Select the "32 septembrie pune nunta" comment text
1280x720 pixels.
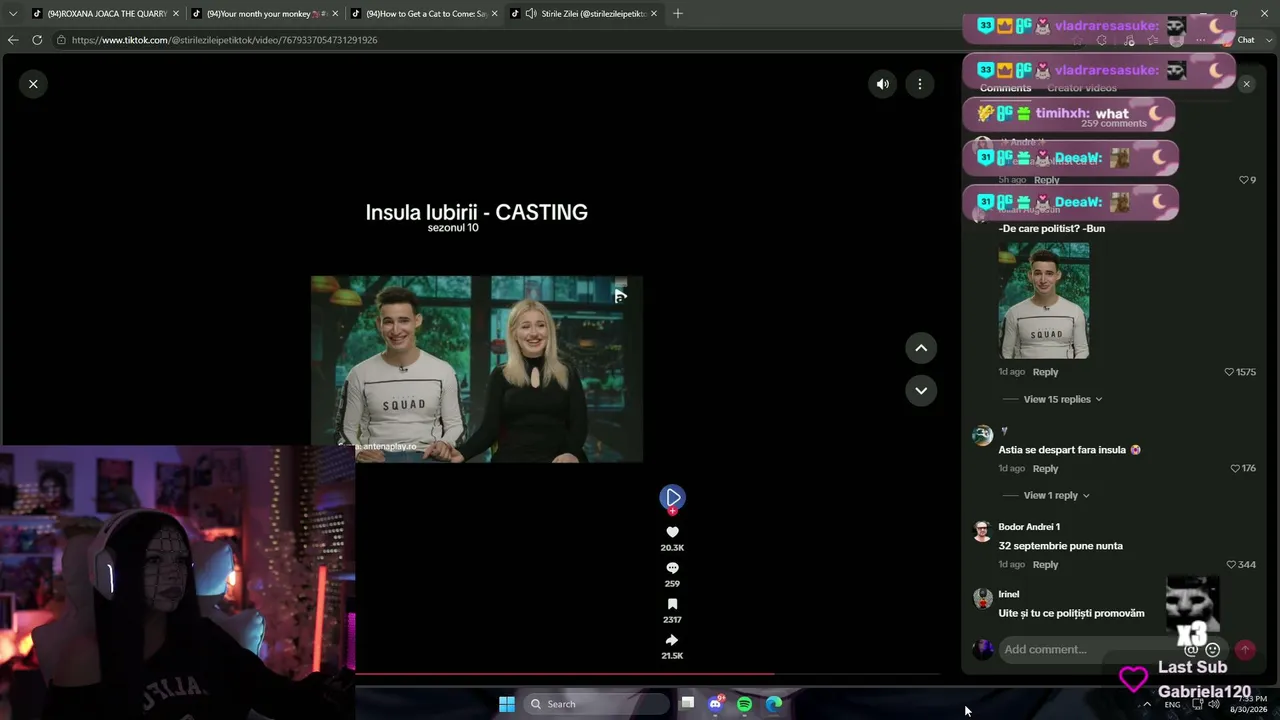[1060, 546]
